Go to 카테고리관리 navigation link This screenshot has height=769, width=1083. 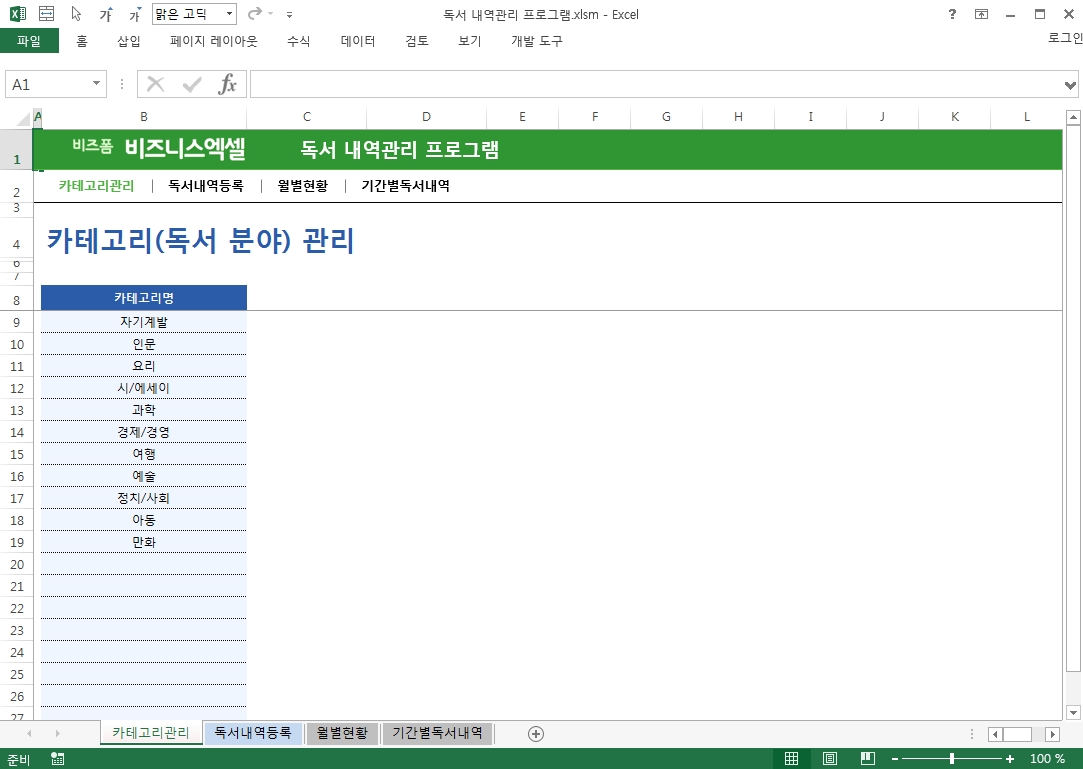pos(96,185)
